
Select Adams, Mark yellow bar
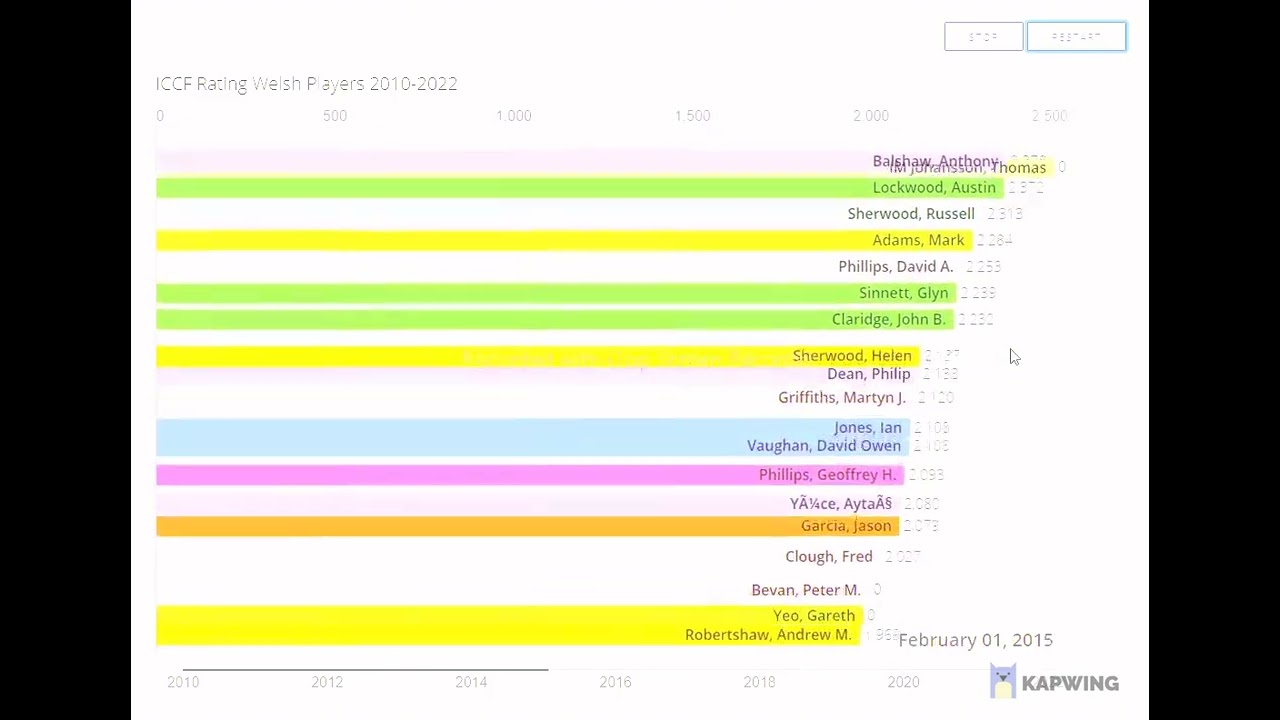(x=563, y=240)
